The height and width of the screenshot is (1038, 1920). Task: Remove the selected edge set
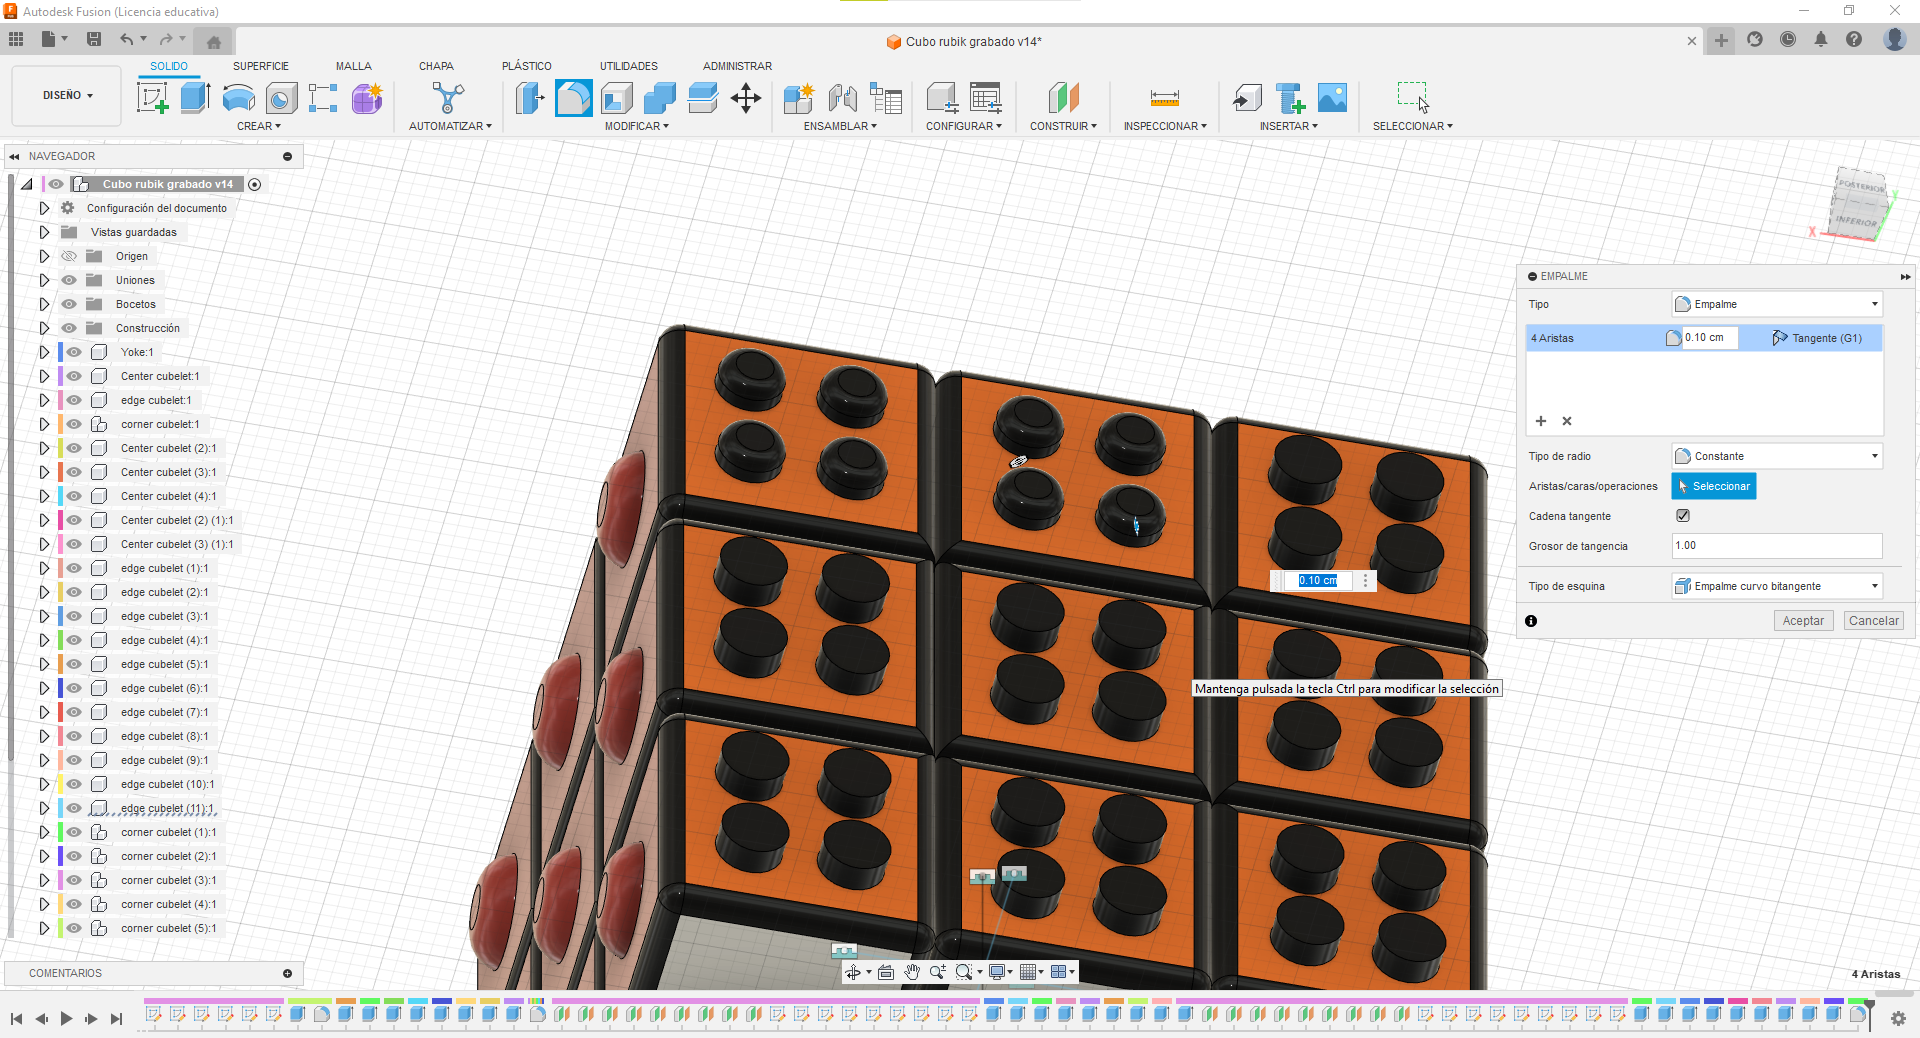click(x=1567, y=421)
